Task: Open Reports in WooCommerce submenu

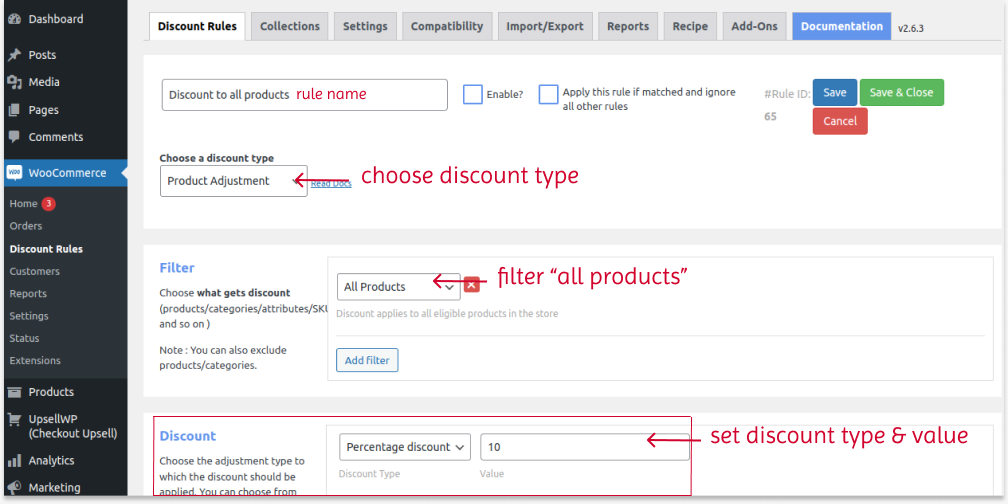Action: pos(28,294)
